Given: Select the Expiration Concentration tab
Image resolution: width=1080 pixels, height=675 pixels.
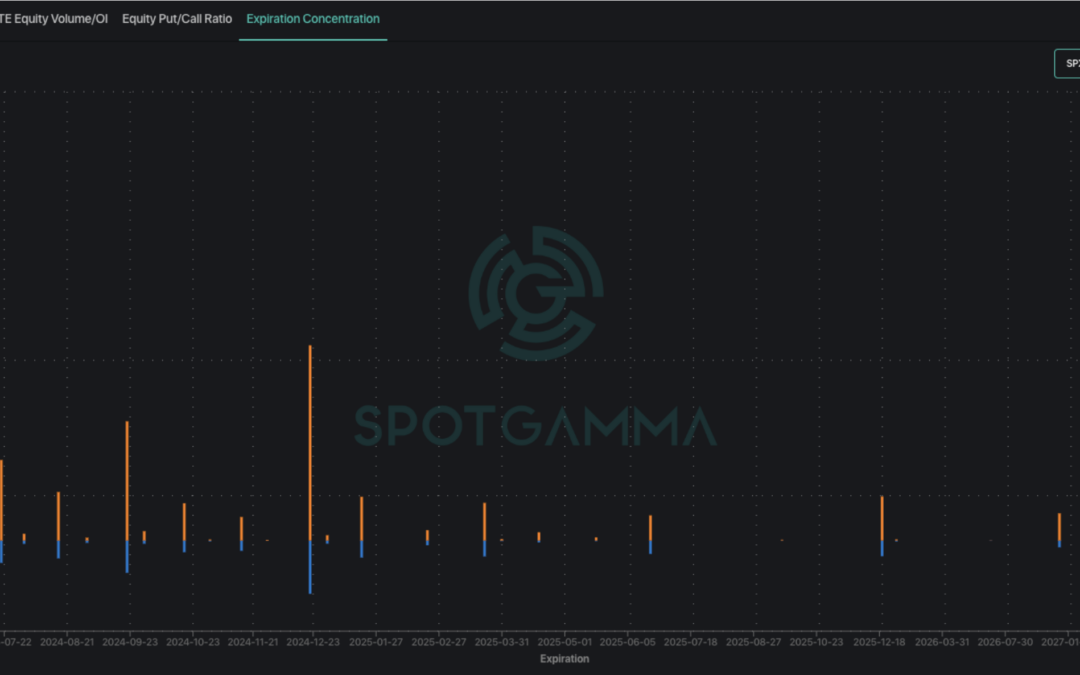Looking at the screenshot, I should [313, 19].
